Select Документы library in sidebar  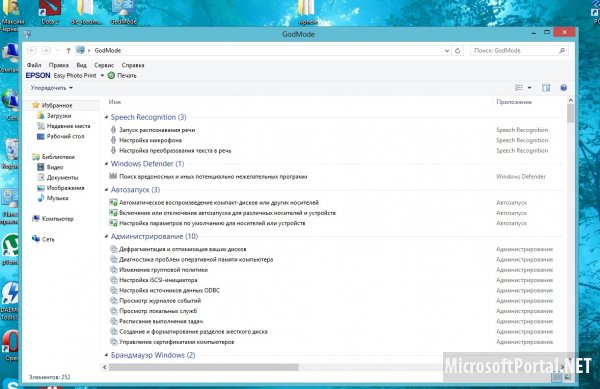pyautogui.click(x=62, y=177)
